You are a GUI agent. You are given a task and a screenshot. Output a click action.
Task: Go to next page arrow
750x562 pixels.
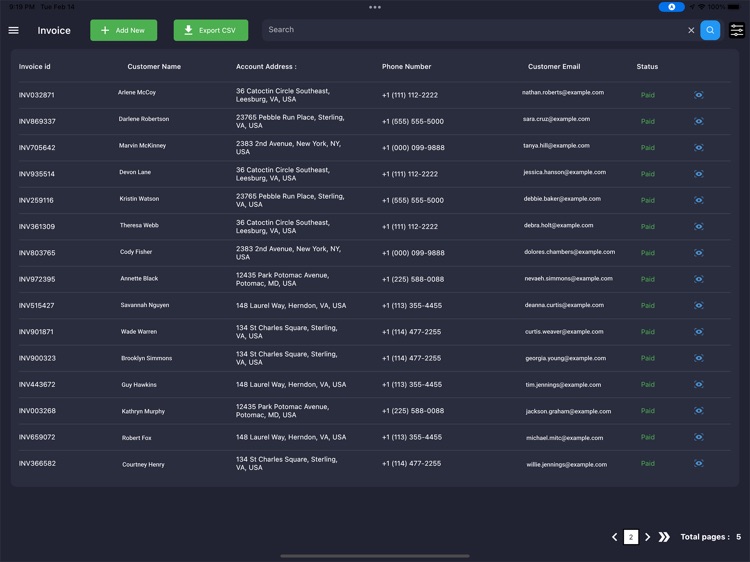[x=647, y=537]
